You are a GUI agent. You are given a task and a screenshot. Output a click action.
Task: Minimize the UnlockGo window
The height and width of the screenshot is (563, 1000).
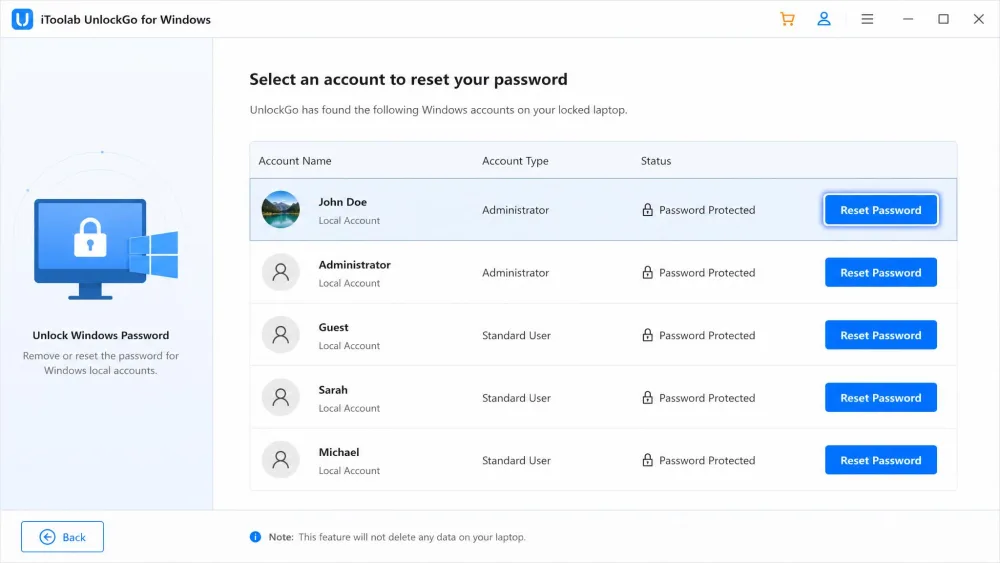tap(908, 19)
